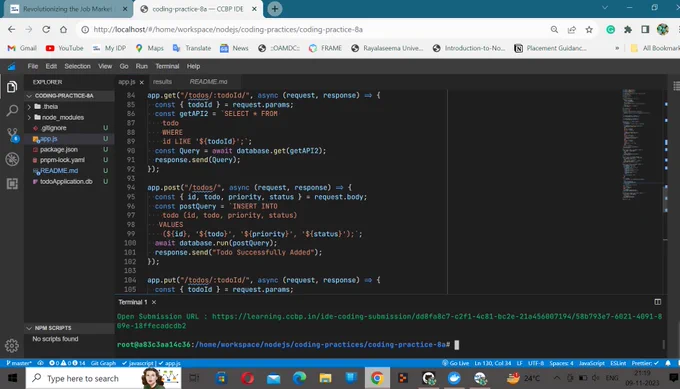Image resolution: width=680 pixels, height=389 pixels.
Task: Open the browser zoom magnifier icon
Action: (554, 29)
